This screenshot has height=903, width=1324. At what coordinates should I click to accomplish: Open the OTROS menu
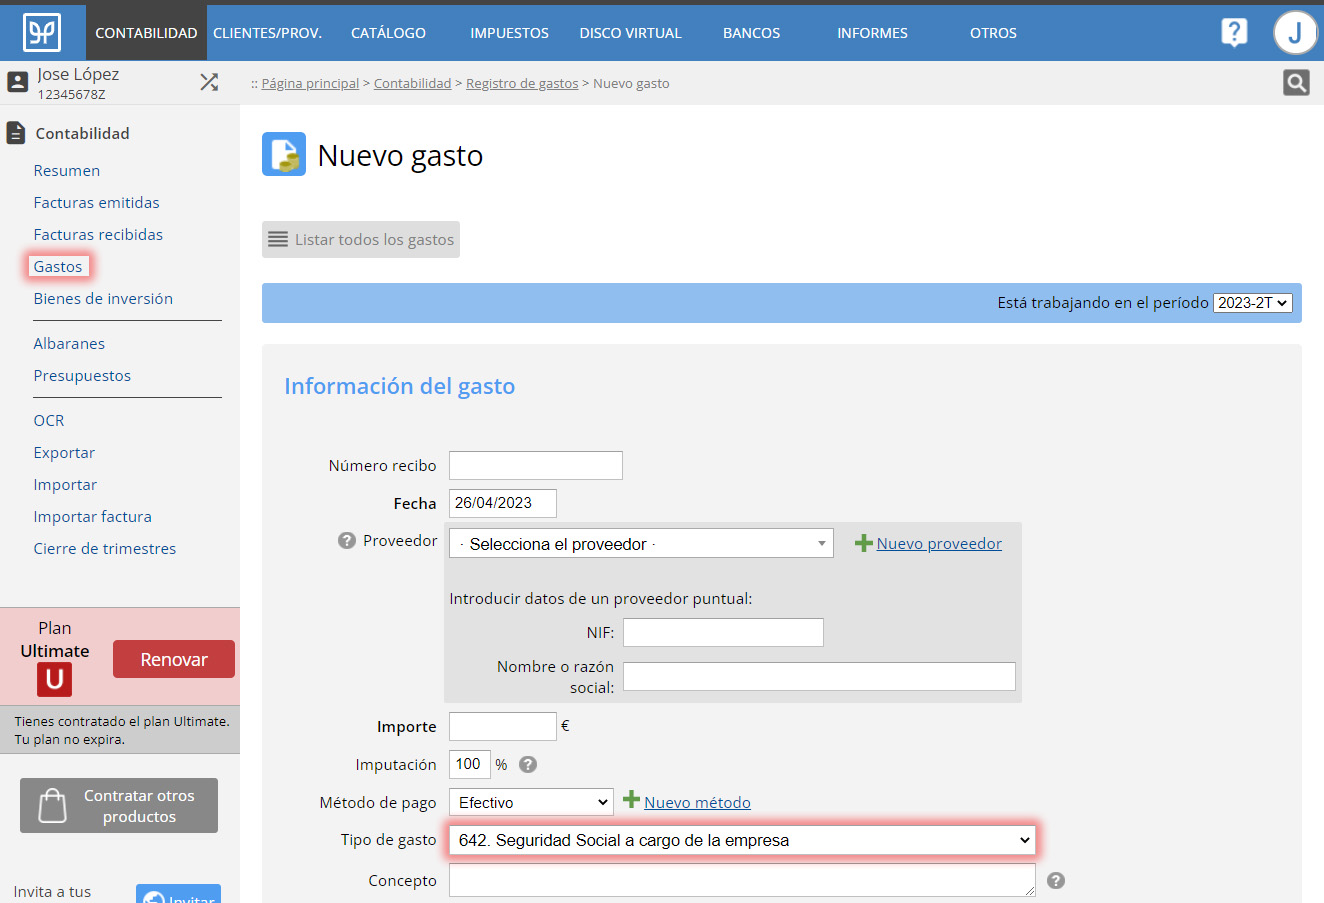tap(993, 33)
